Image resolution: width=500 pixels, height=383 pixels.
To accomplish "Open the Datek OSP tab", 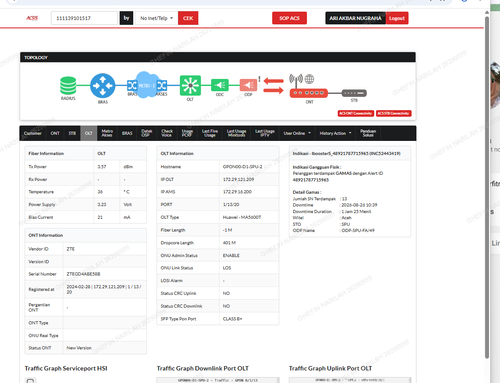I will click(147, 133).
